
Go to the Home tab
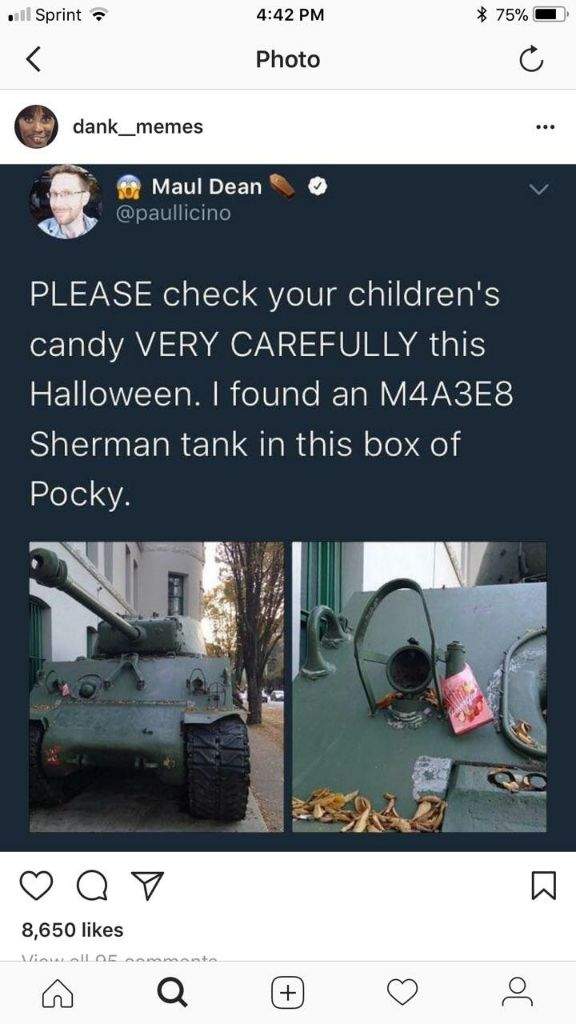57,992
